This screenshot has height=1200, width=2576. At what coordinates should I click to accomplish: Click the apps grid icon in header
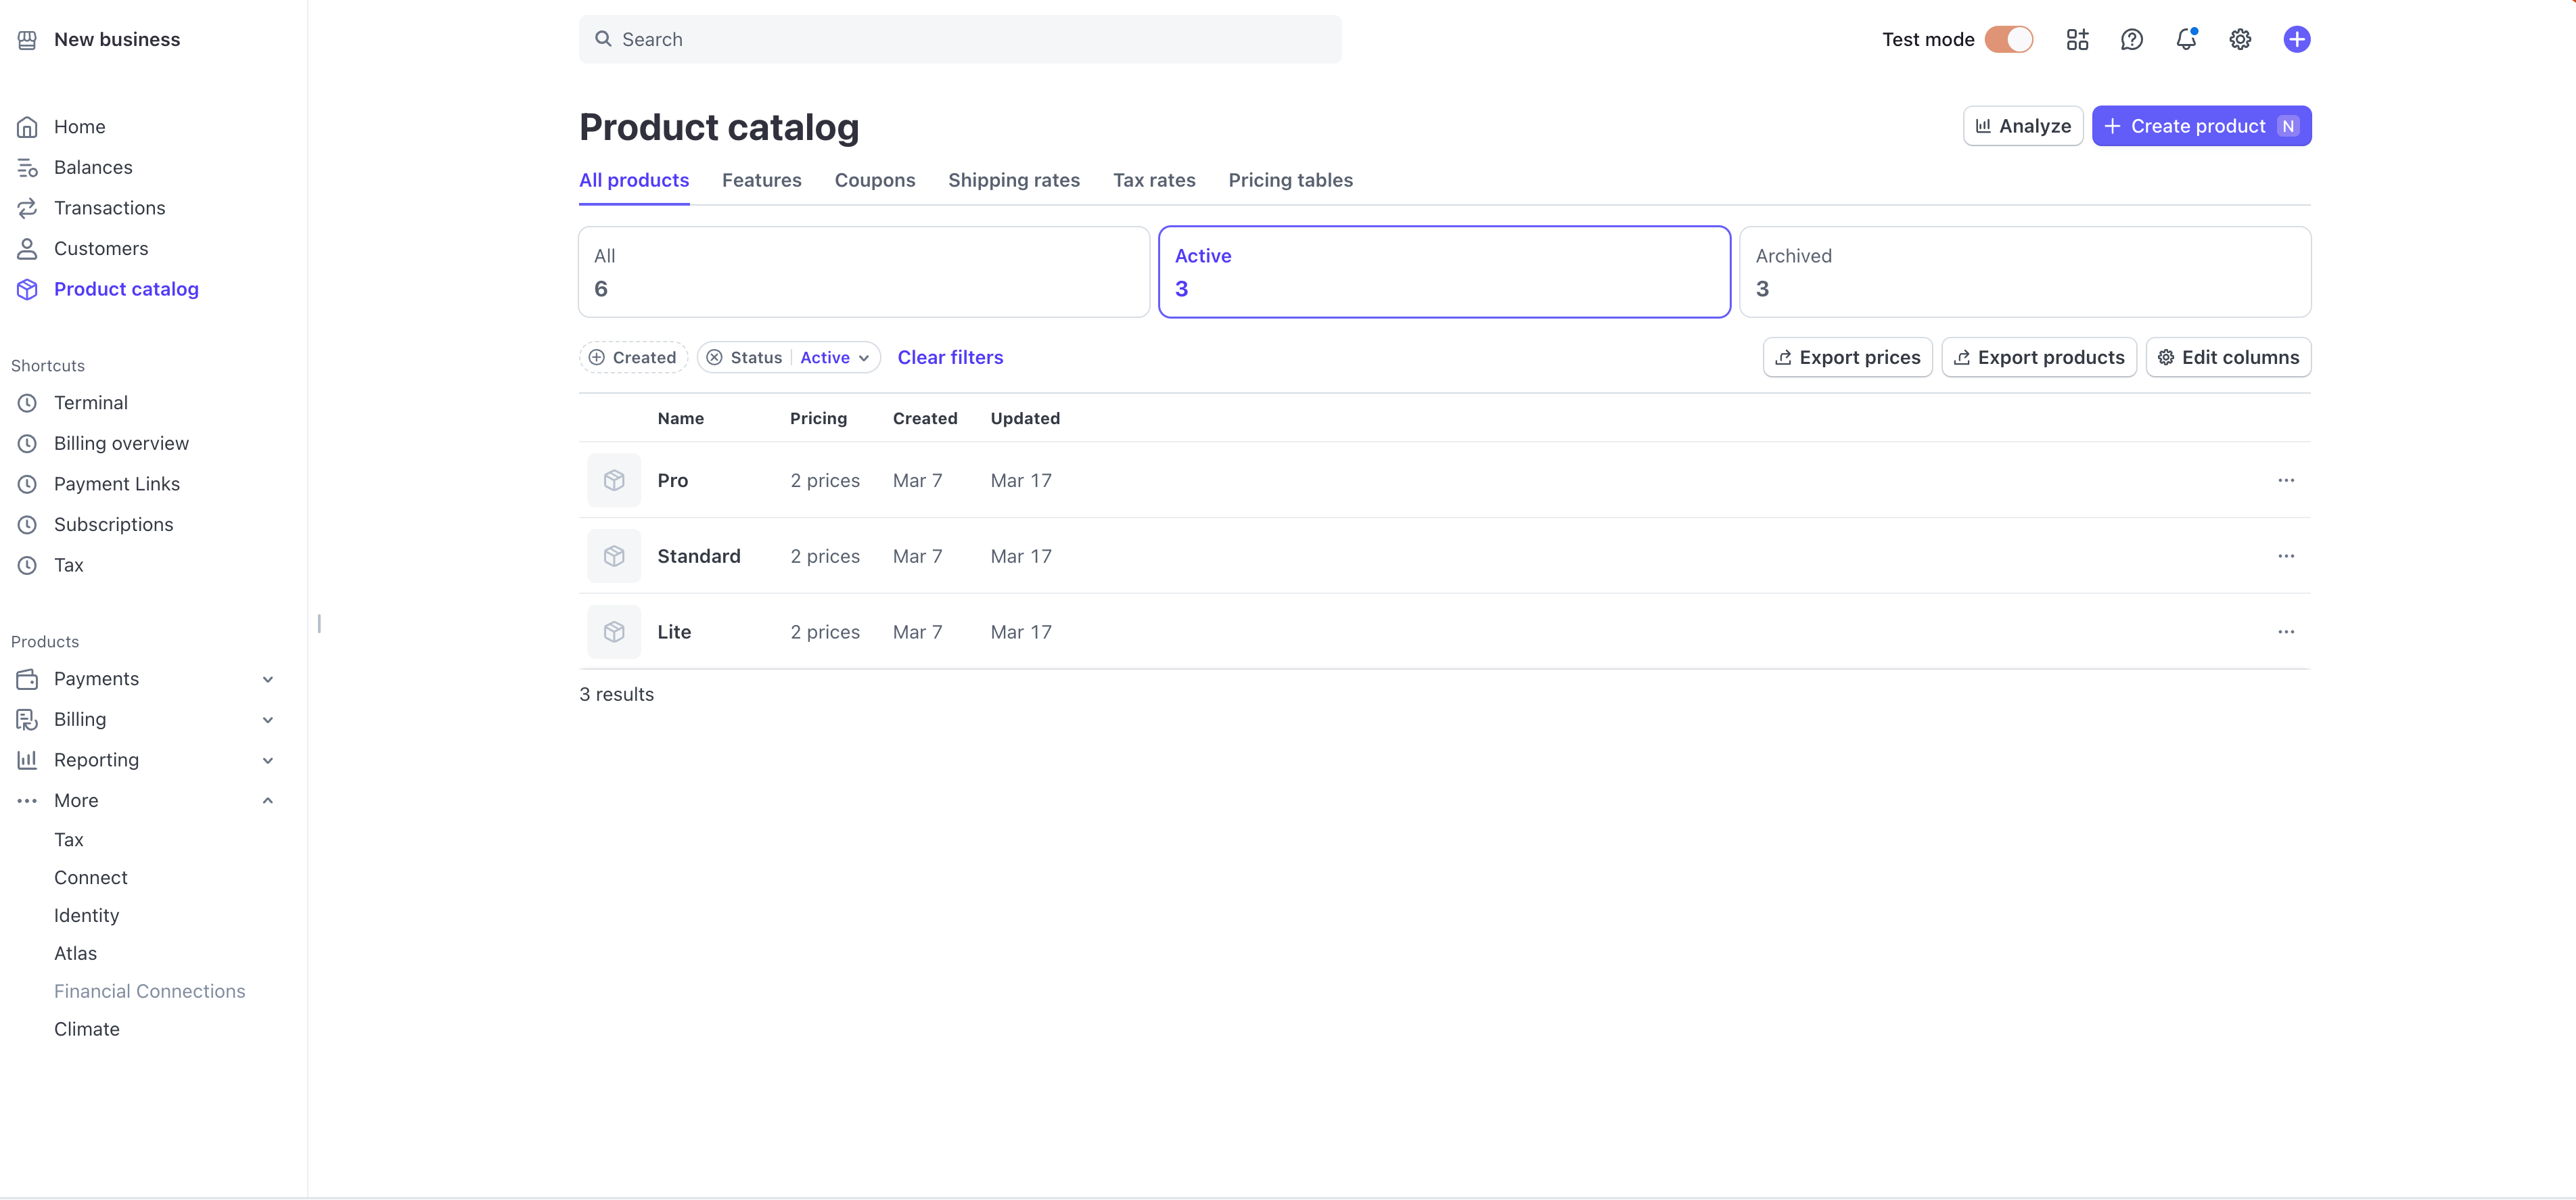pos(2077,39)
